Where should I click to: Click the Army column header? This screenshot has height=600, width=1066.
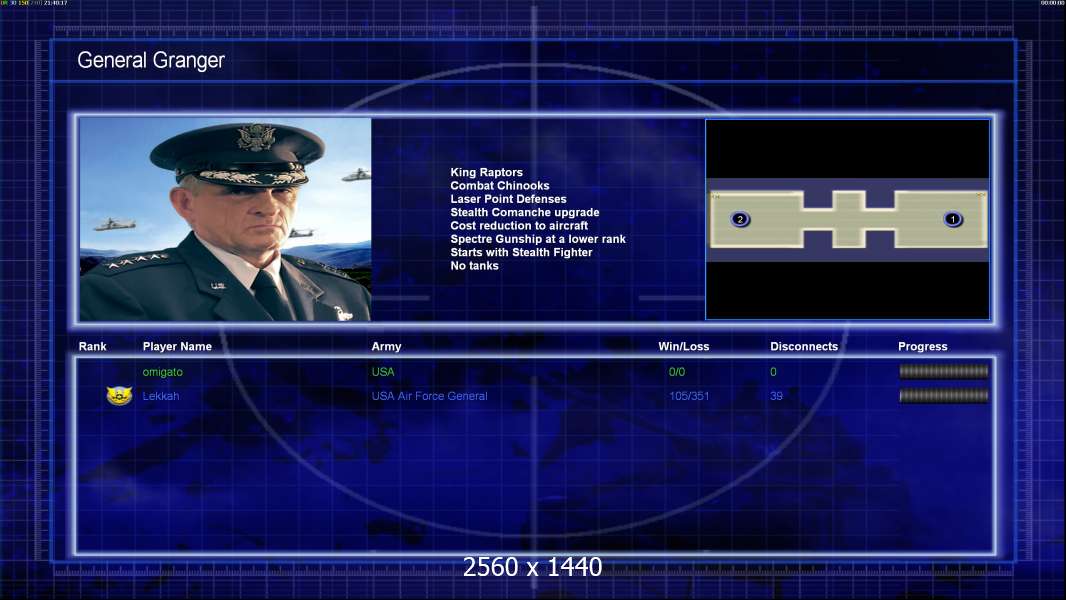[386, 346]
